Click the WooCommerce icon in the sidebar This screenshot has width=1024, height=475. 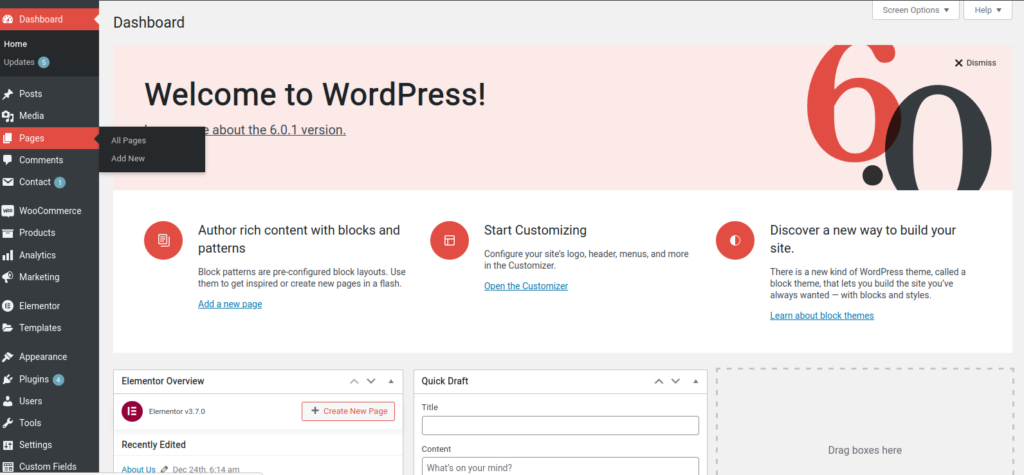(8, 211)
